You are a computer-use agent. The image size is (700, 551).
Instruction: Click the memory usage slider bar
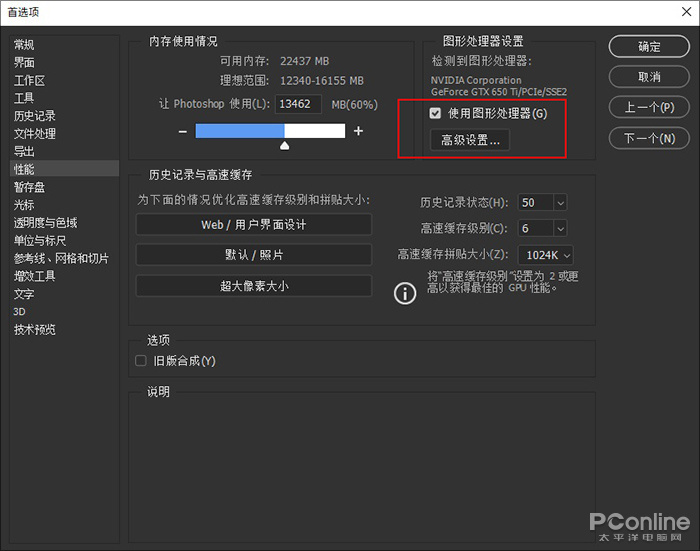pos(270,131)
